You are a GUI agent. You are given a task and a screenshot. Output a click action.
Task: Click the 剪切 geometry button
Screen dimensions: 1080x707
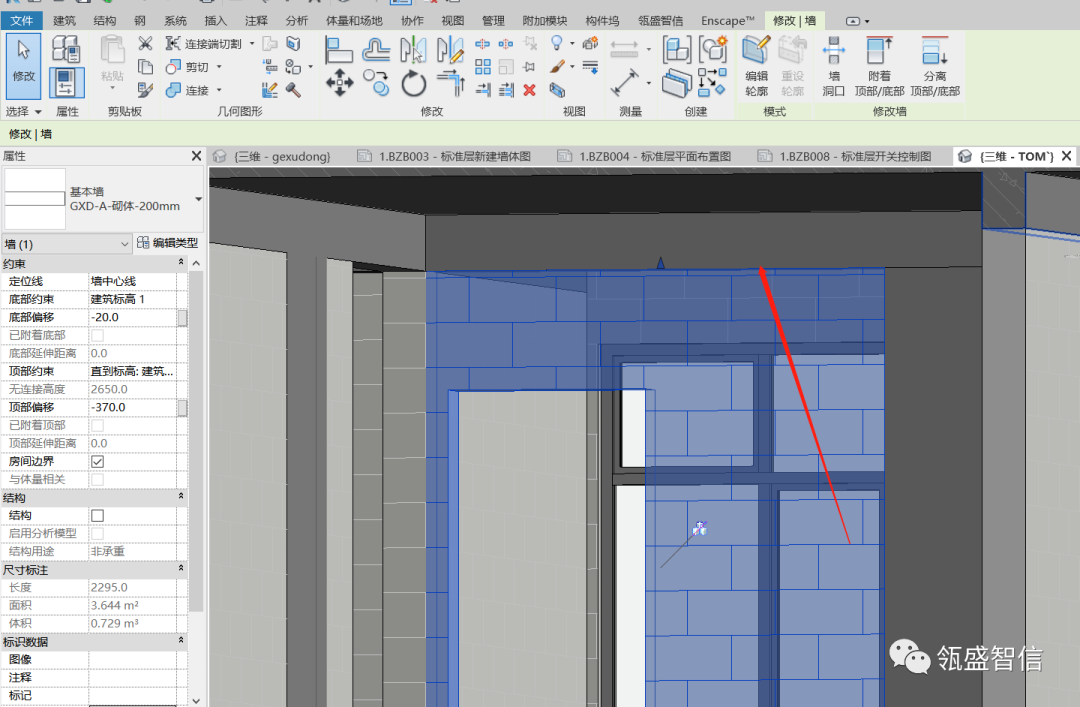click(x=188, y=67)
